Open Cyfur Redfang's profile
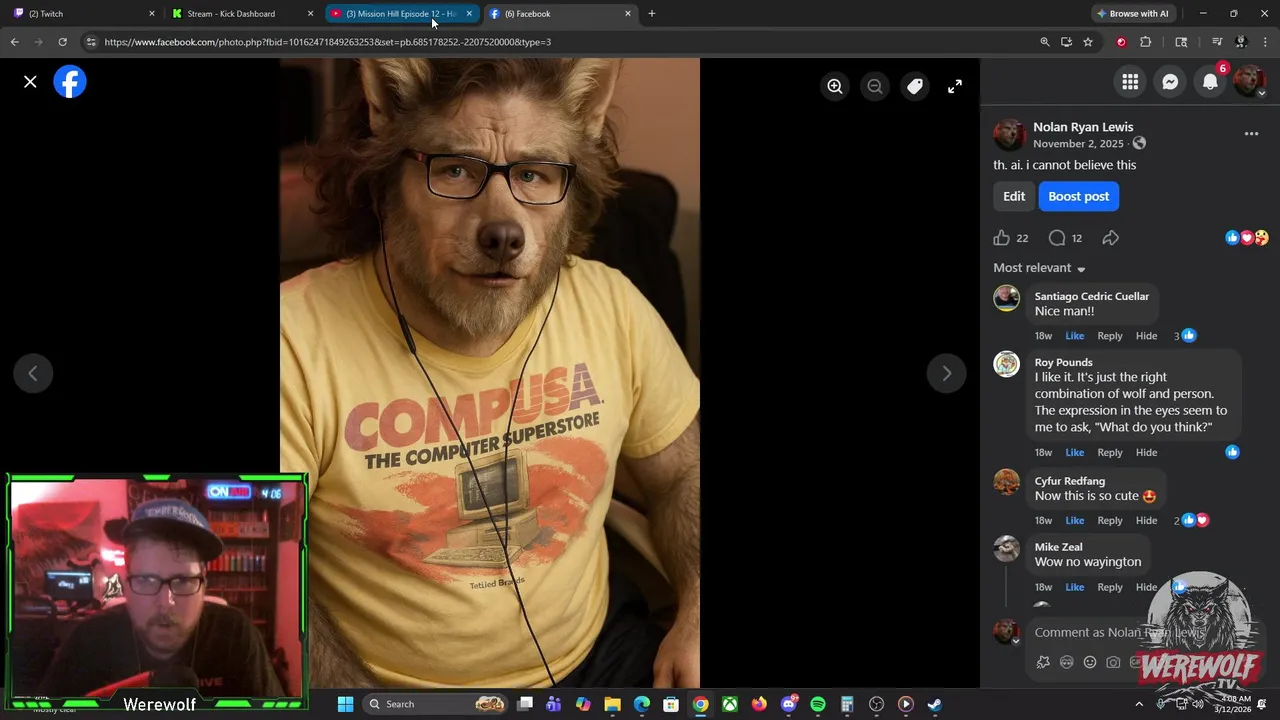 [1070, 481]
